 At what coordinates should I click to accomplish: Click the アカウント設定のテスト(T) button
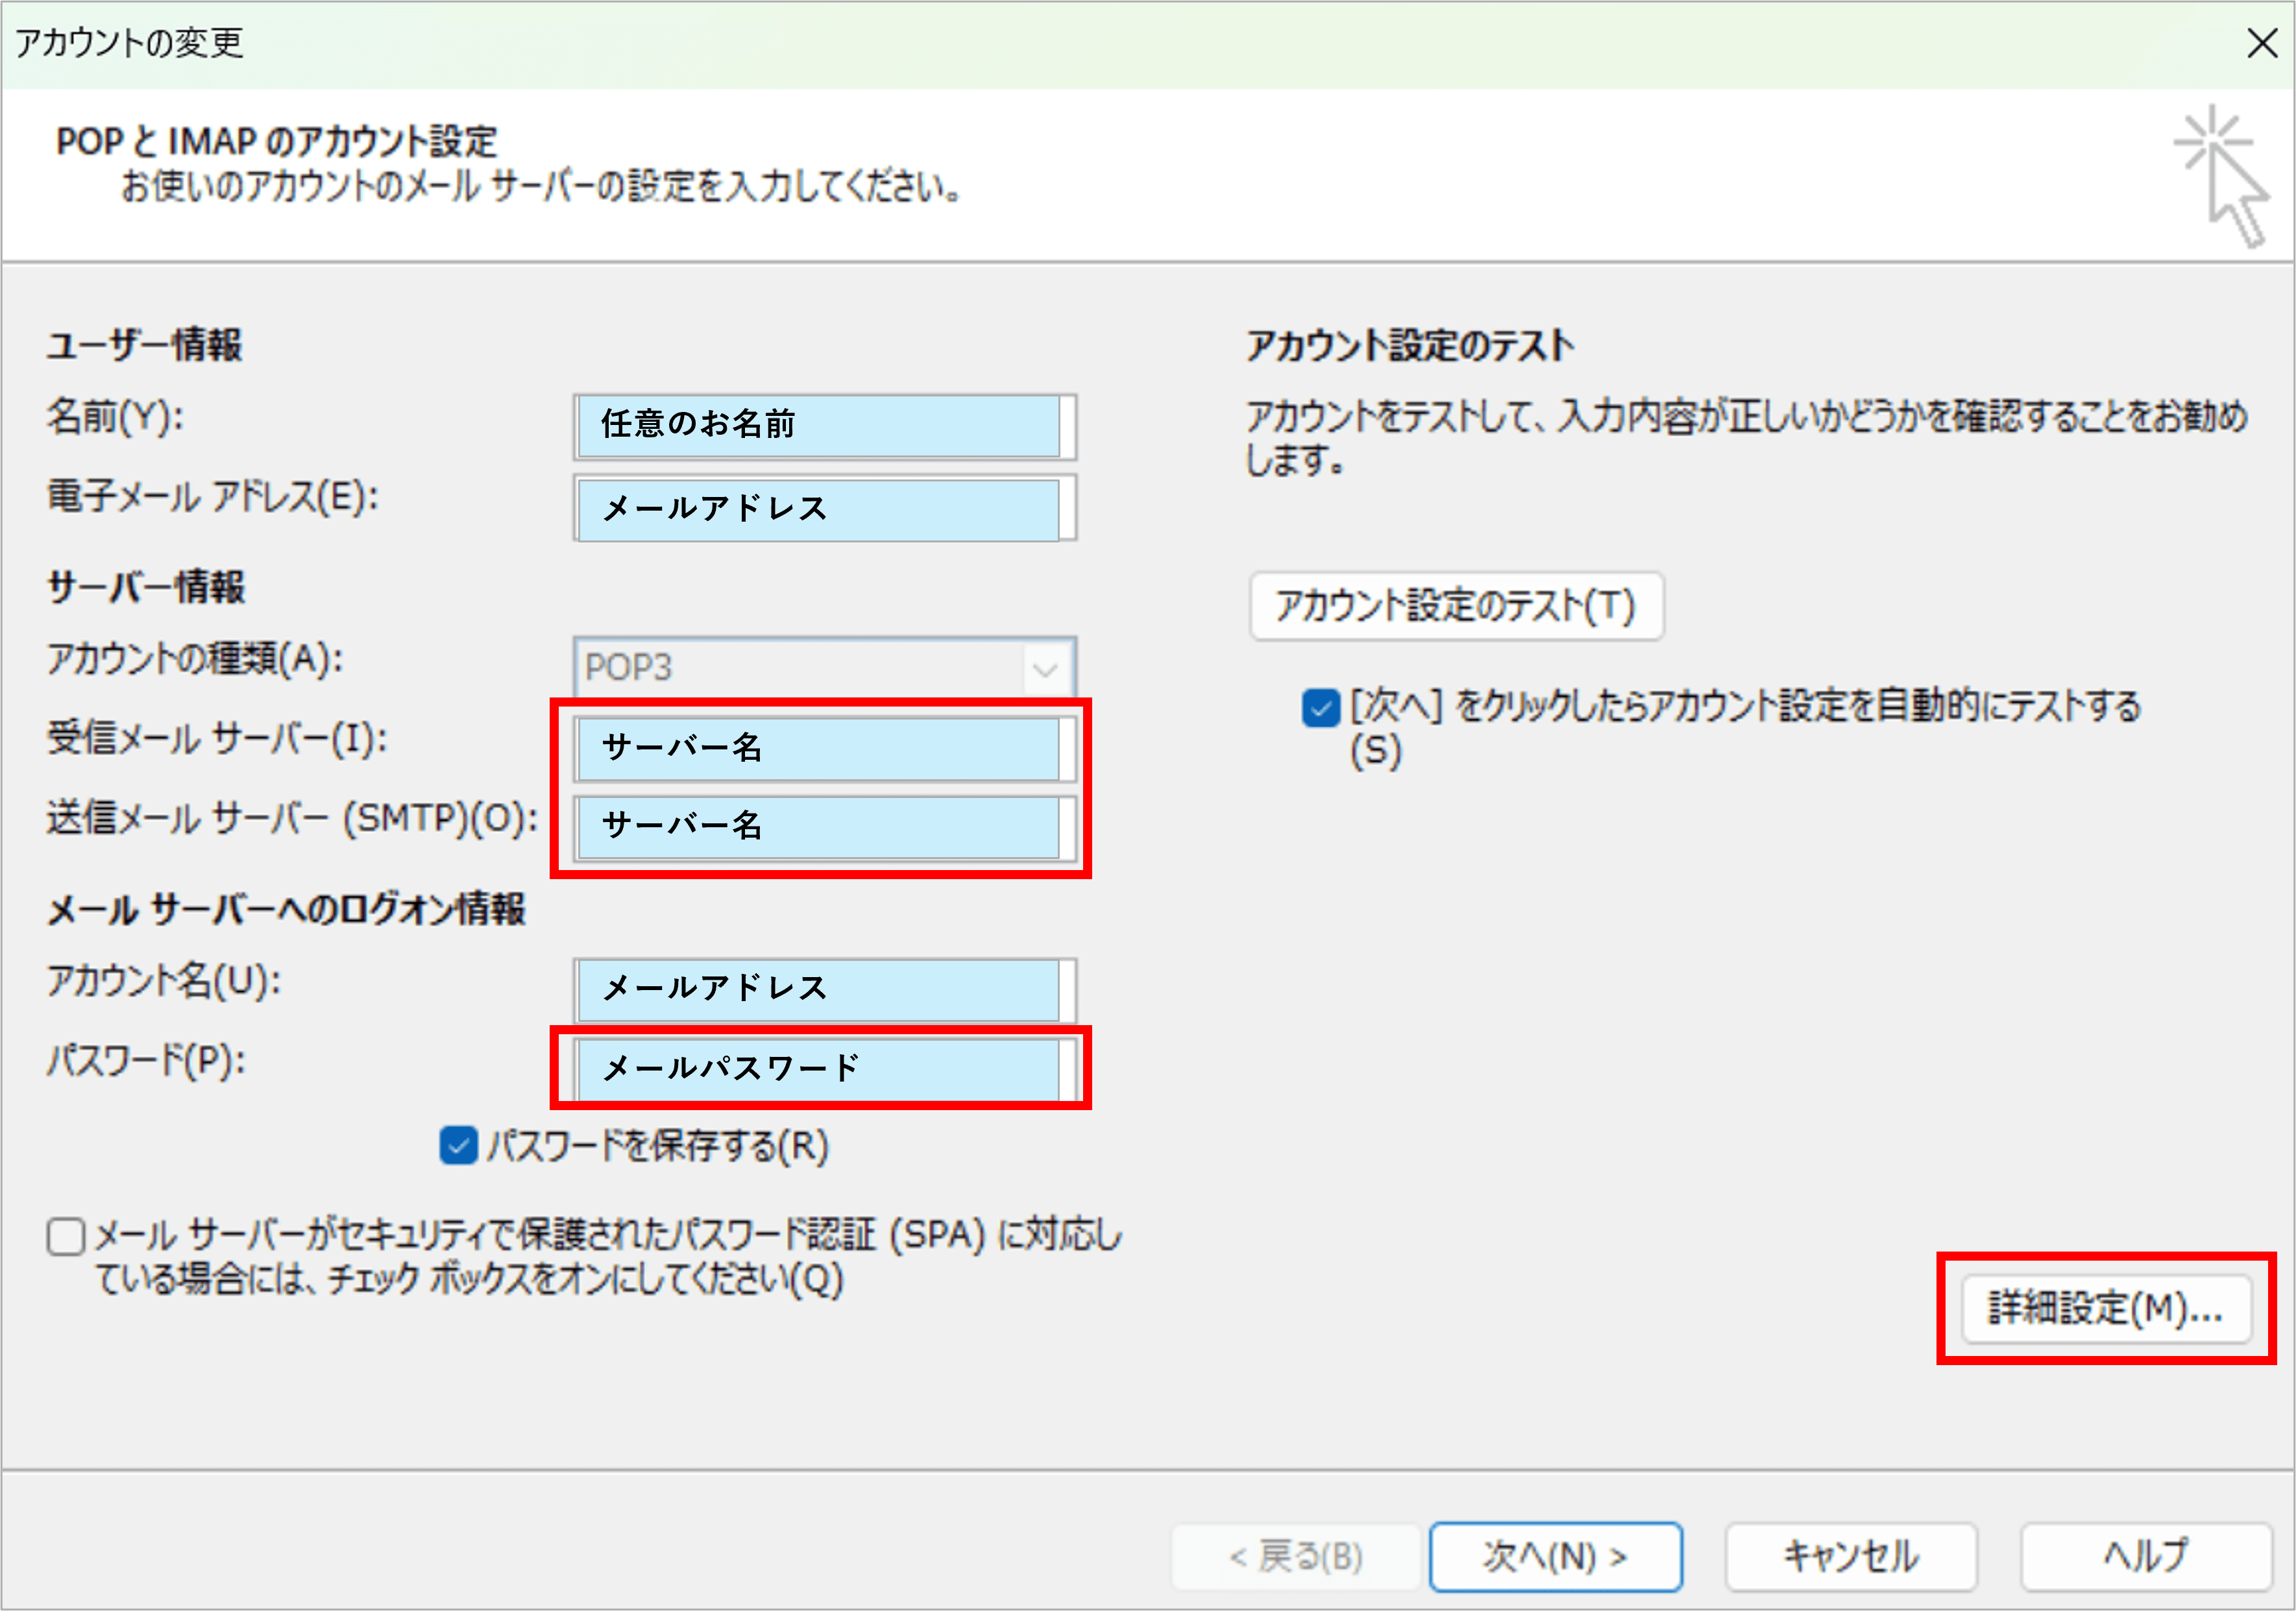tap(1456, 606)
